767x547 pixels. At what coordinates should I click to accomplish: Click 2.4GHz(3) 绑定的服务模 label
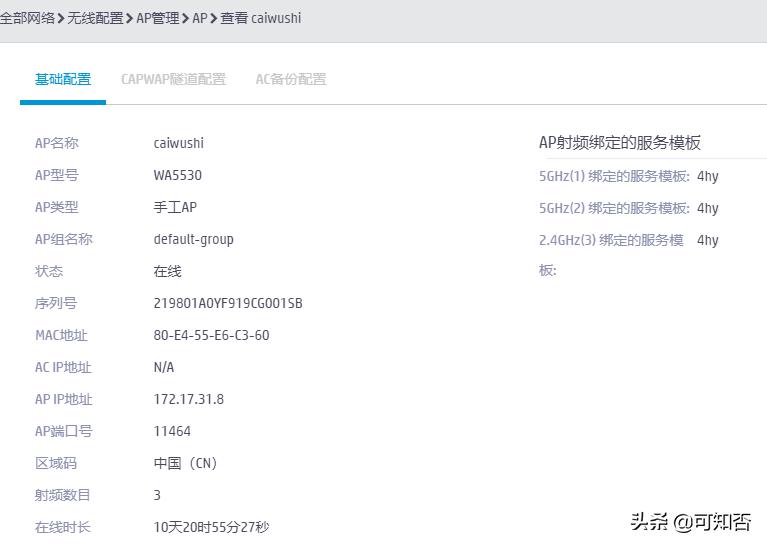point(611,240)
